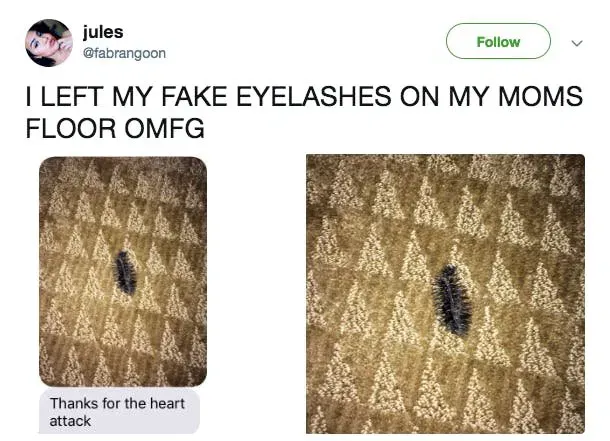Open the display name 'jules'
Image resolution: width=610 pixels, height=441 pixels.
(103, 32)
